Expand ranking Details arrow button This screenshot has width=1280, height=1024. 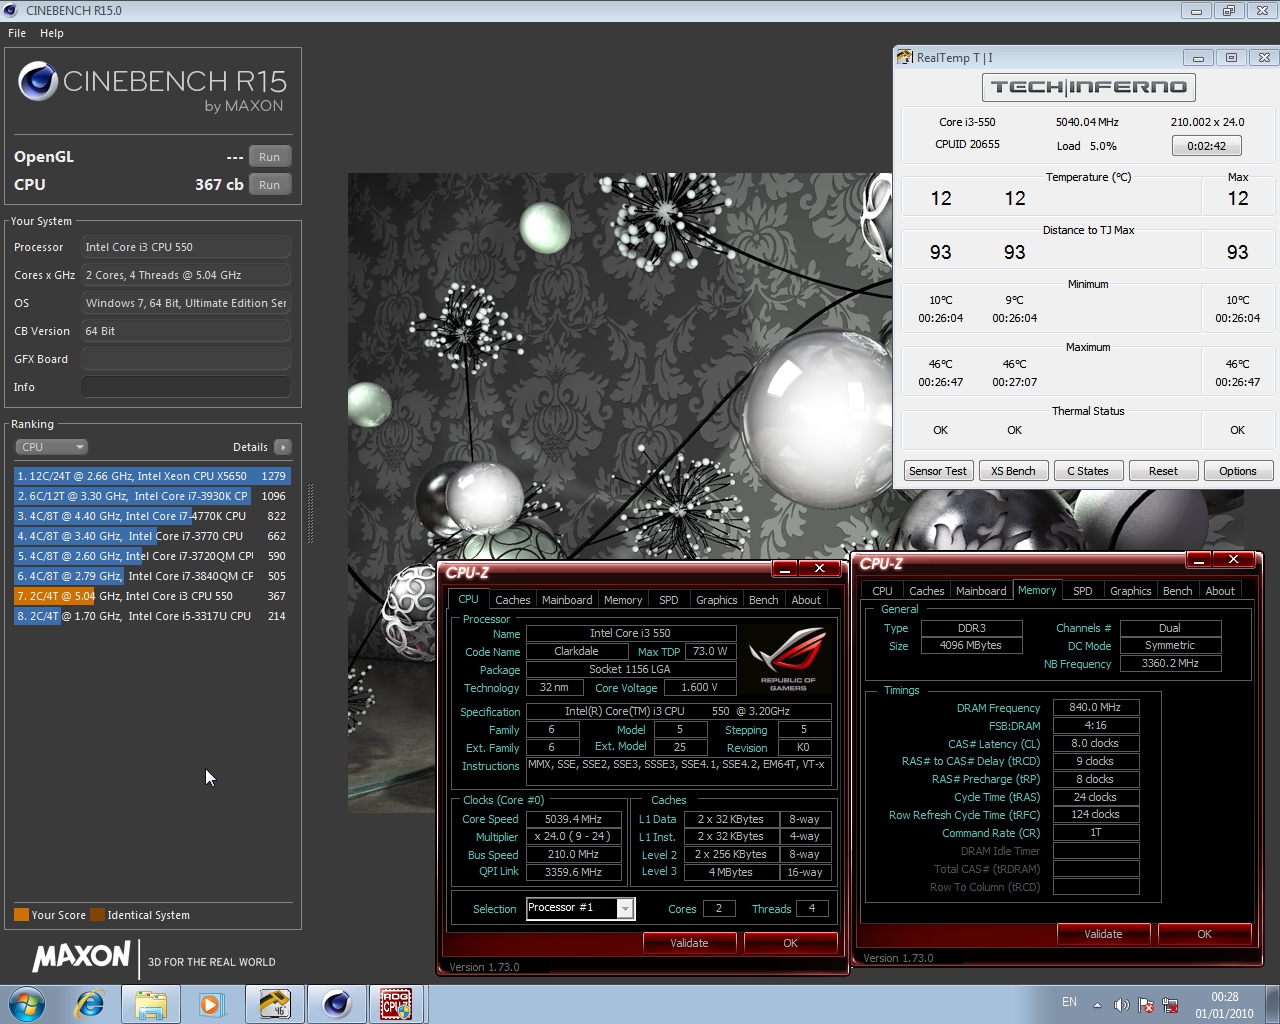(283, 447)
